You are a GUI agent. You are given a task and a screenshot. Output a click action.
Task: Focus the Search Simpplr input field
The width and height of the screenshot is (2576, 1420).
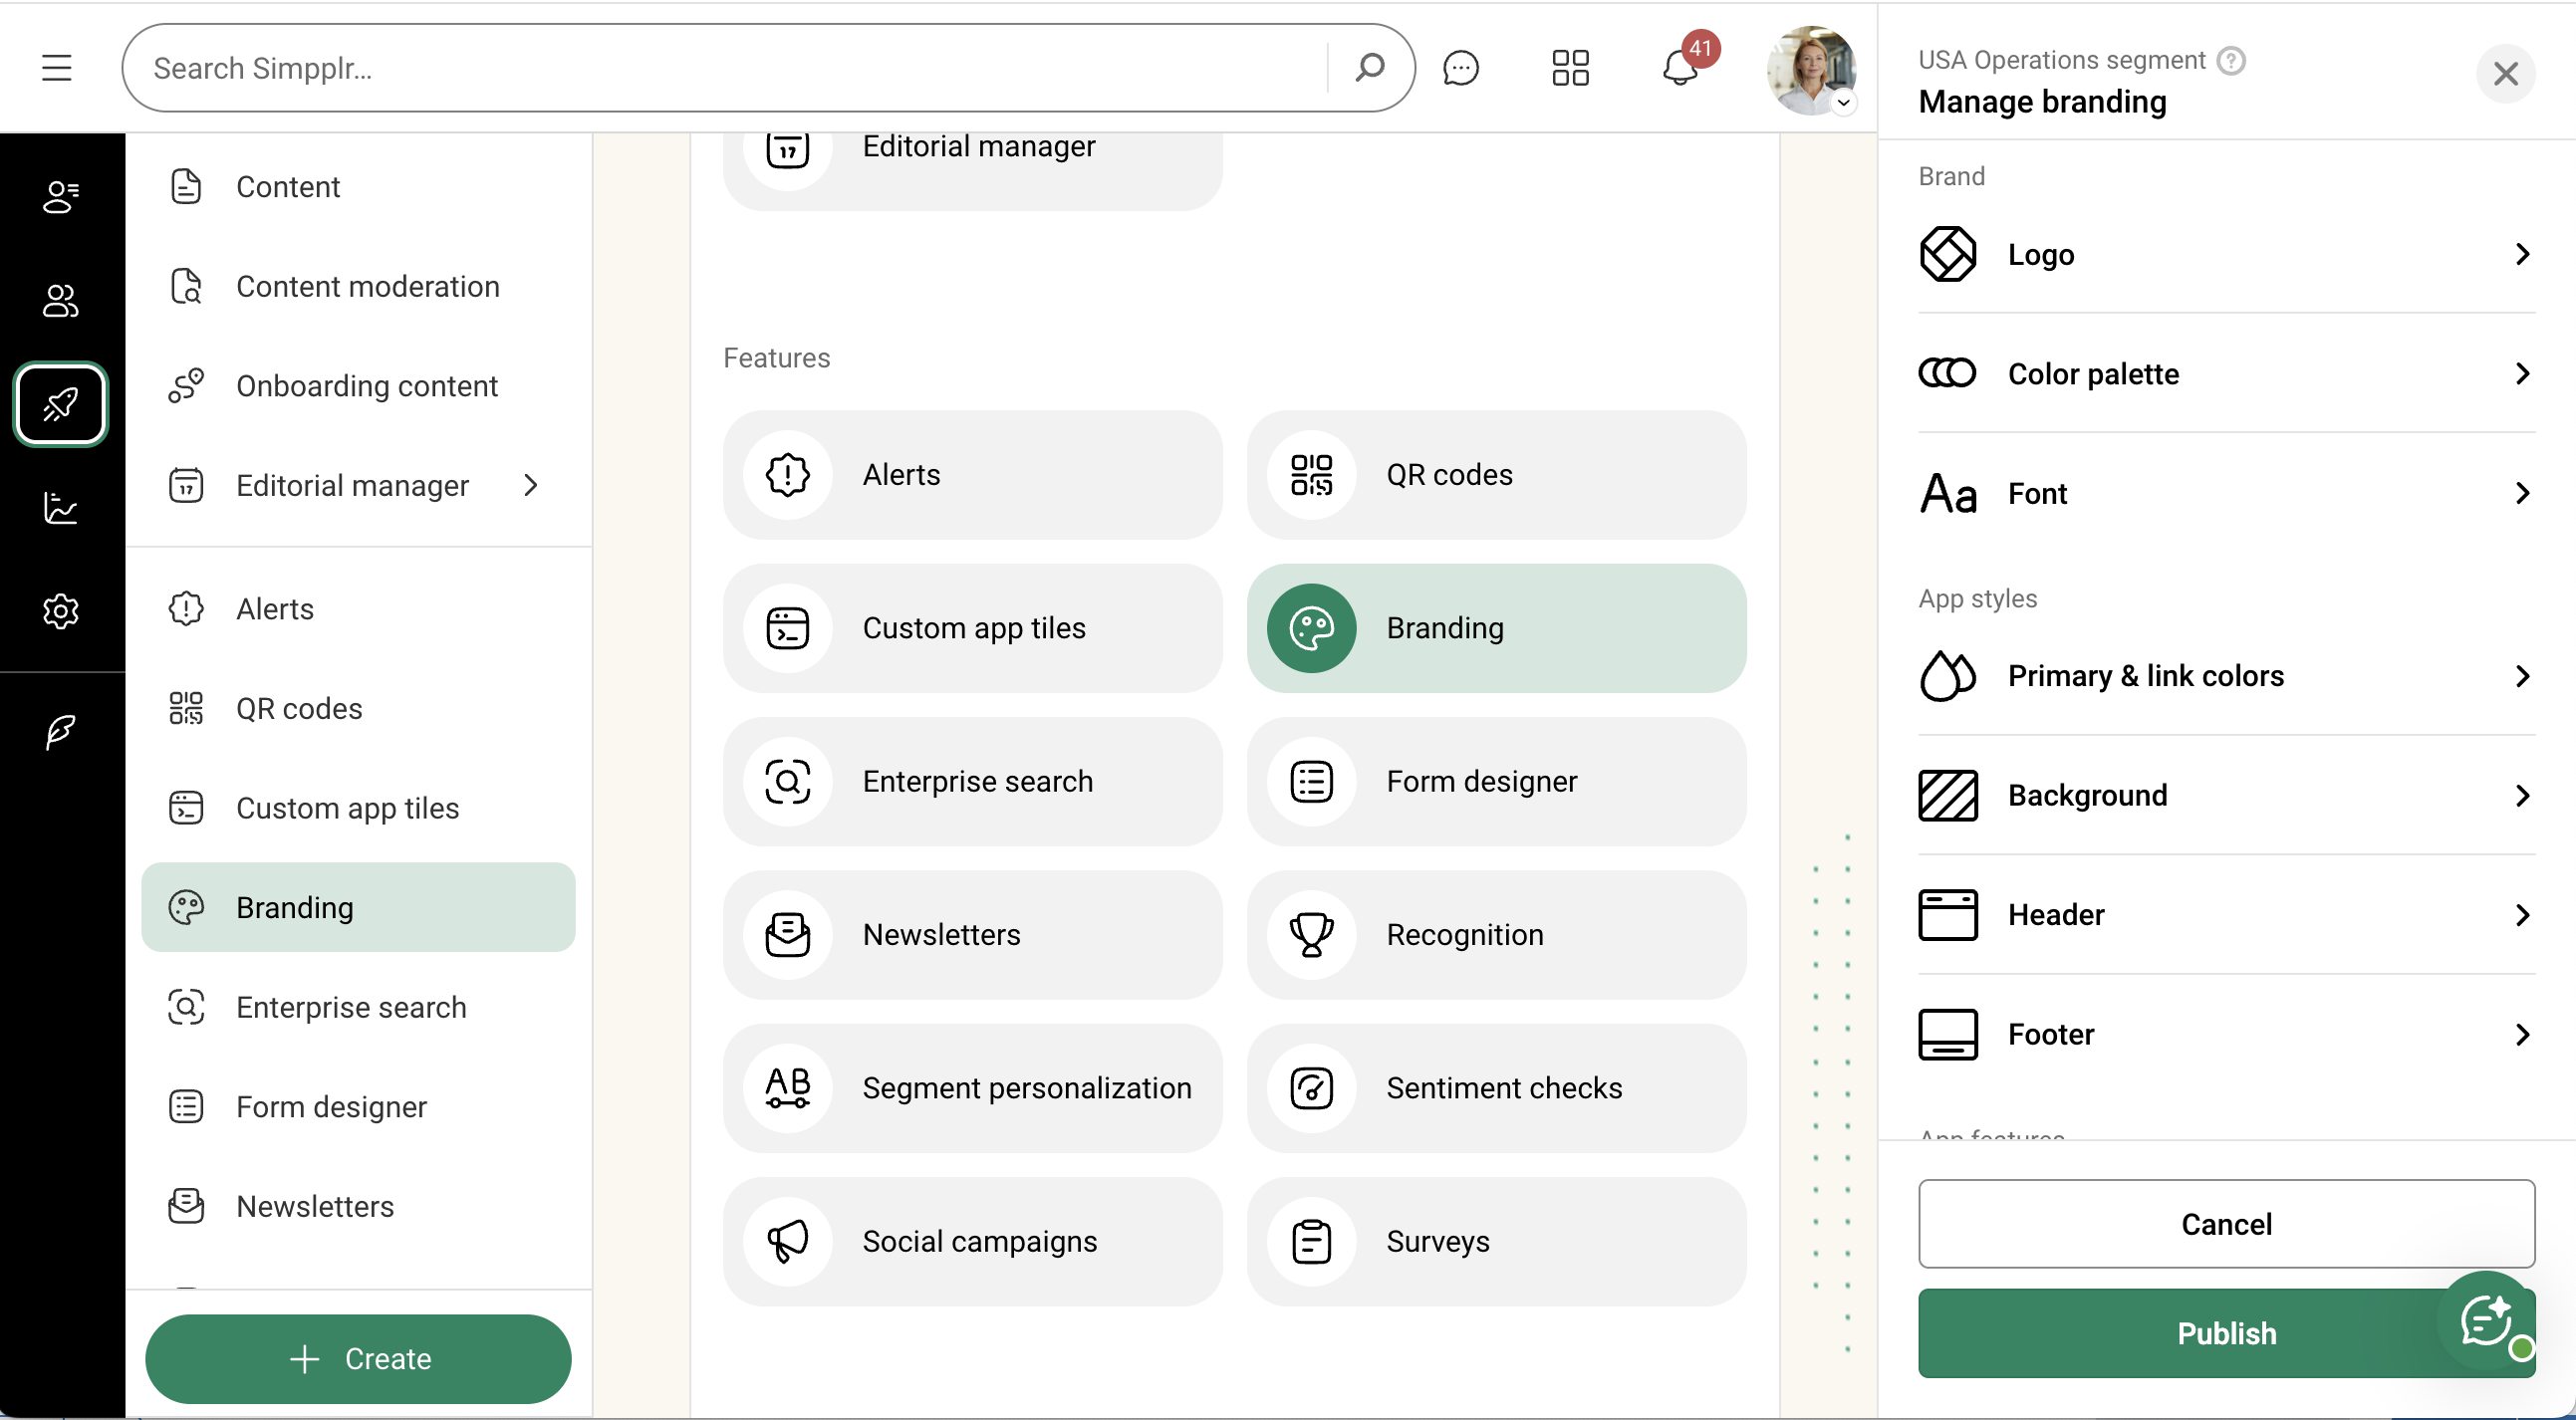point(730,68)
